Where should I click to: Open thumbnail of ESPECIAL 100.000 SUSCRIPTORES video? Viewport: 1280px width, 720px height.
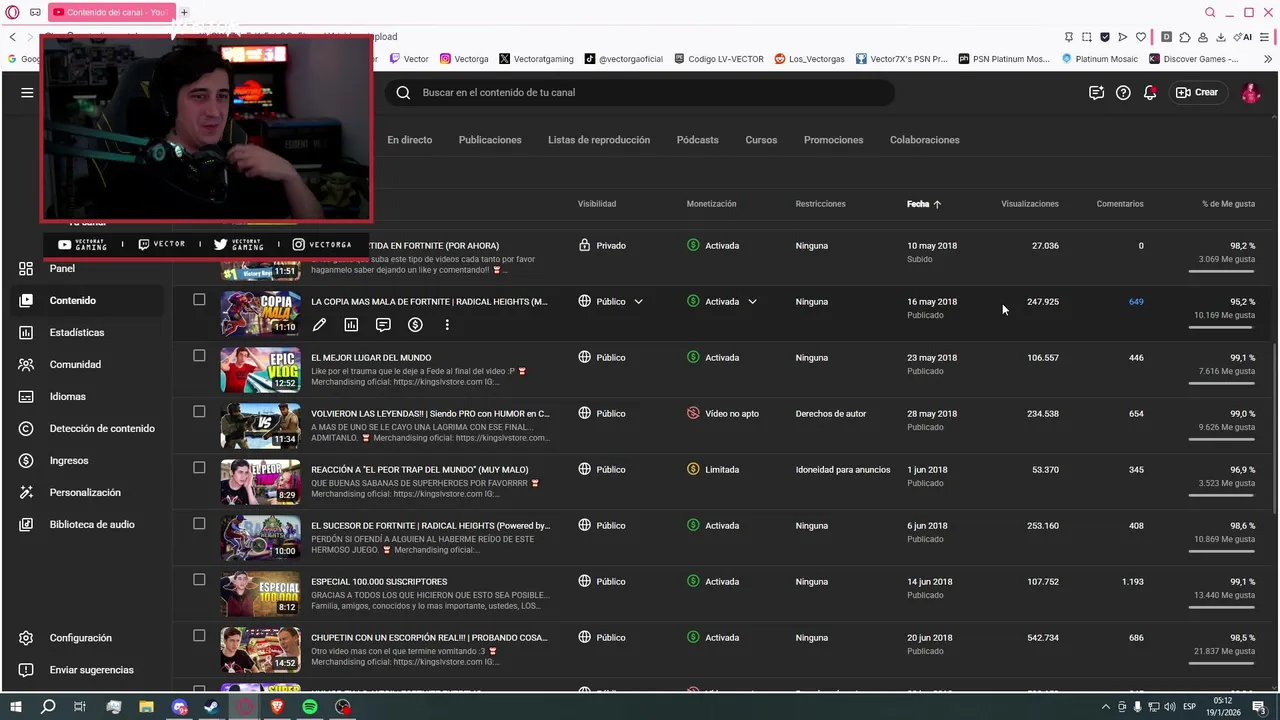260,593
